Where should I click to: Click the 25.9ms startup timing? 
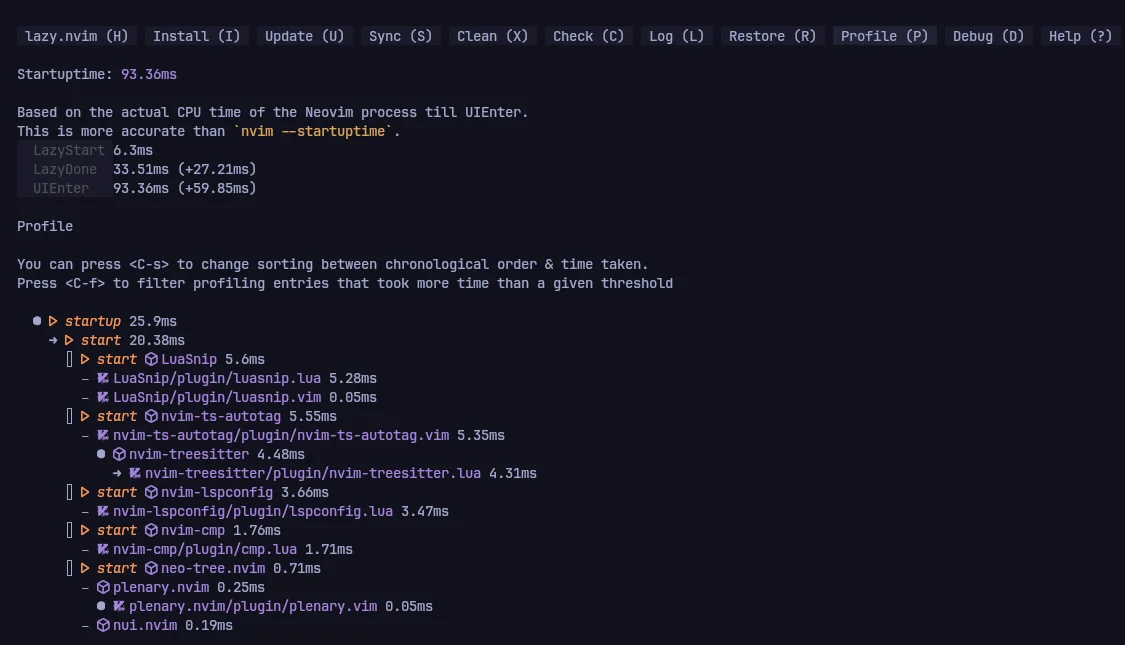[153, 321]
